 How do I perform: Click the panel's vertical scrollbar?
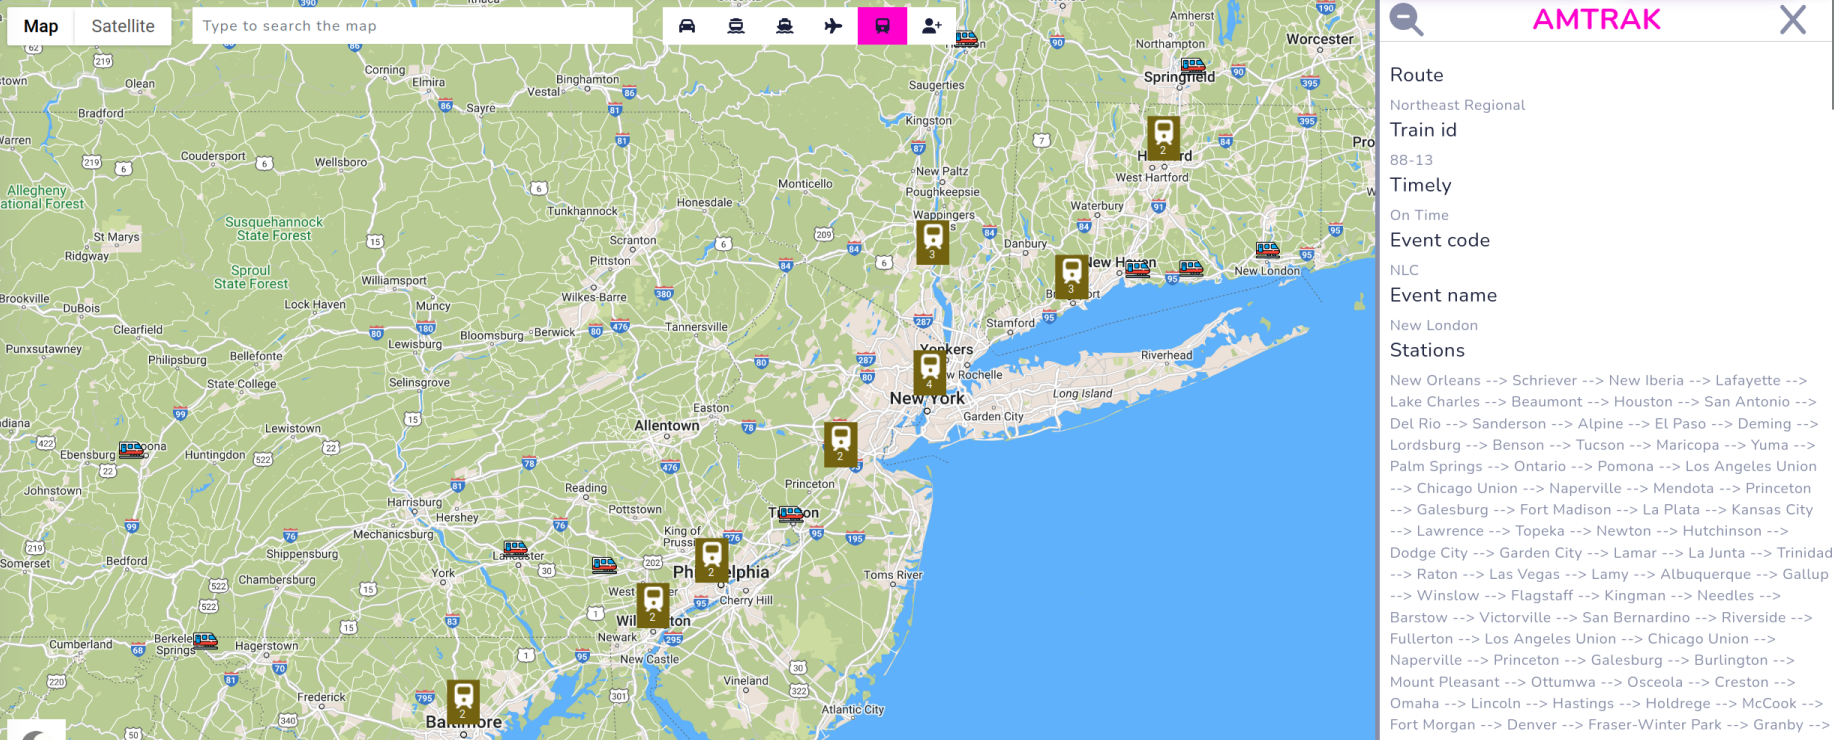1831,55
